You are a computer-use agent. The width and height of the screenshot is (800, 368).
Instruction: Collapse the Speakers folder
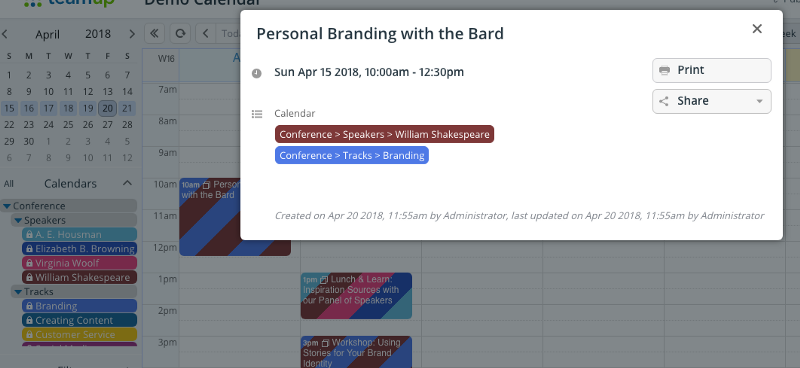pyautogui.click(x=18, y=220)
